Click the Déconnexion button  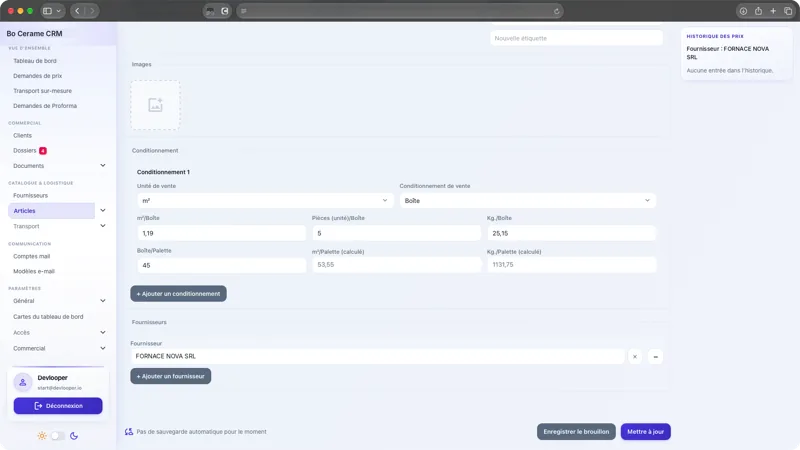58,406
